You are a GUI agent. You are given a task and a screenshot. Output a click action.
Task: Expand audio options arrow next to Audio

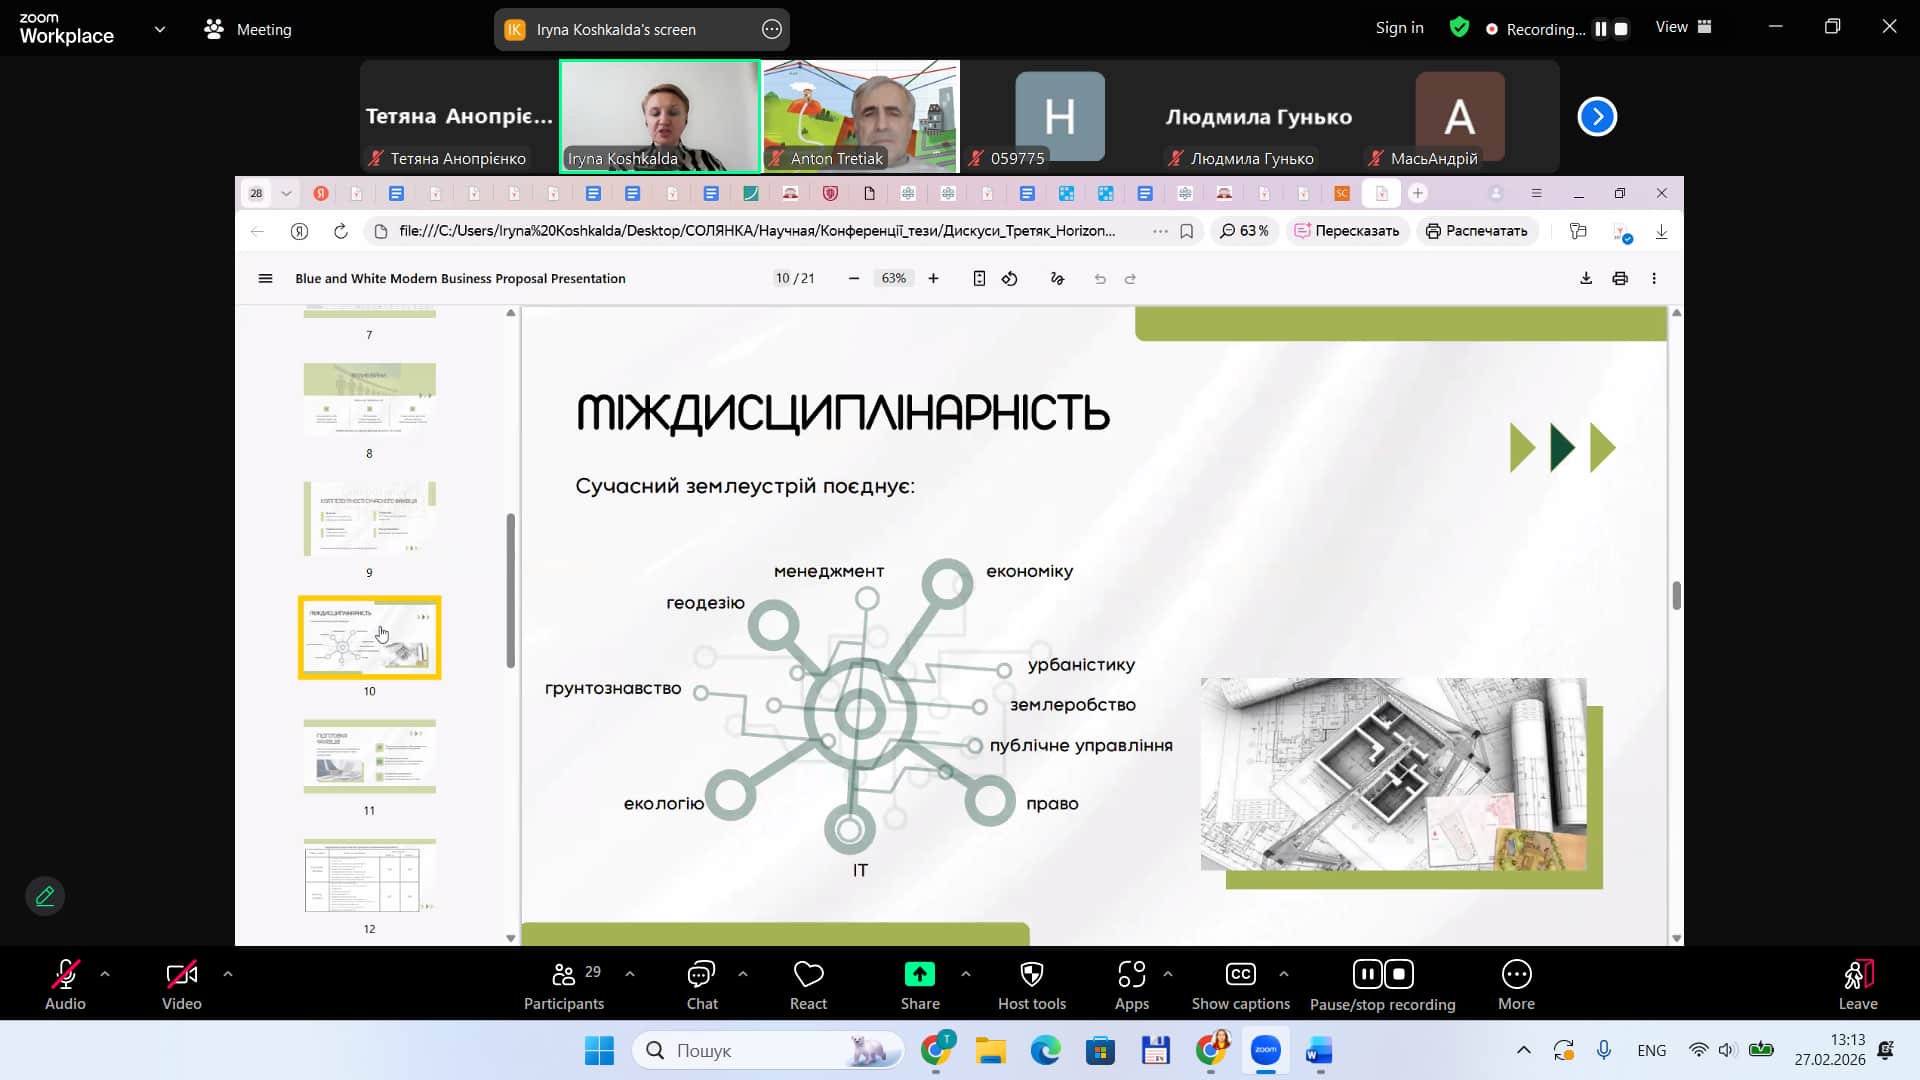[x=105, y=973]
